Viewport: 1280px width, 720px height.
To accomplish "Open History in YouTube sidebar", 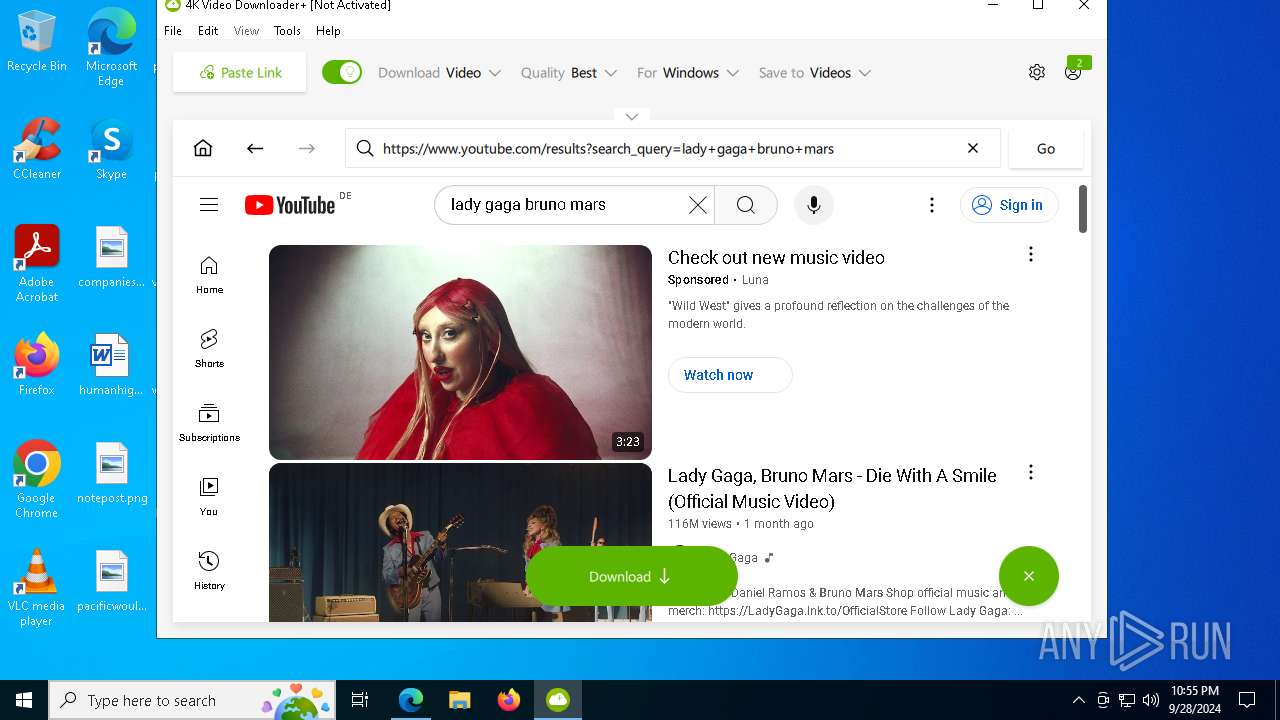I will [209, 571].
